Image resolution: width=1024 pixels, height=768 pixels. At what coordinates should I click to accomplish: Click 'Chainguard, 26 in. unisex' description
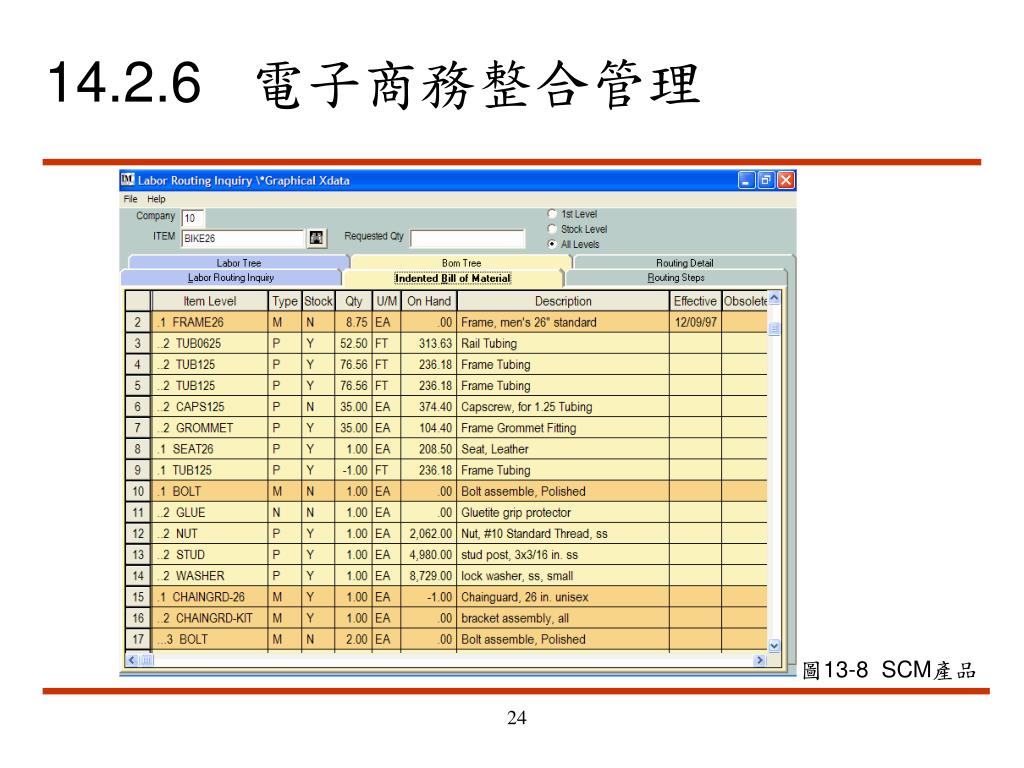tap(563, 597)
